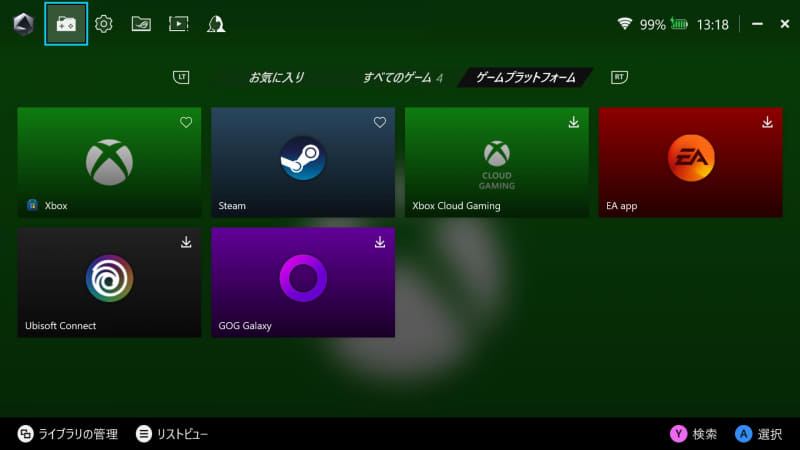The image size is (800, 450).
Task: Open the video gallery play icon
Action: click(x=179, y=24)
